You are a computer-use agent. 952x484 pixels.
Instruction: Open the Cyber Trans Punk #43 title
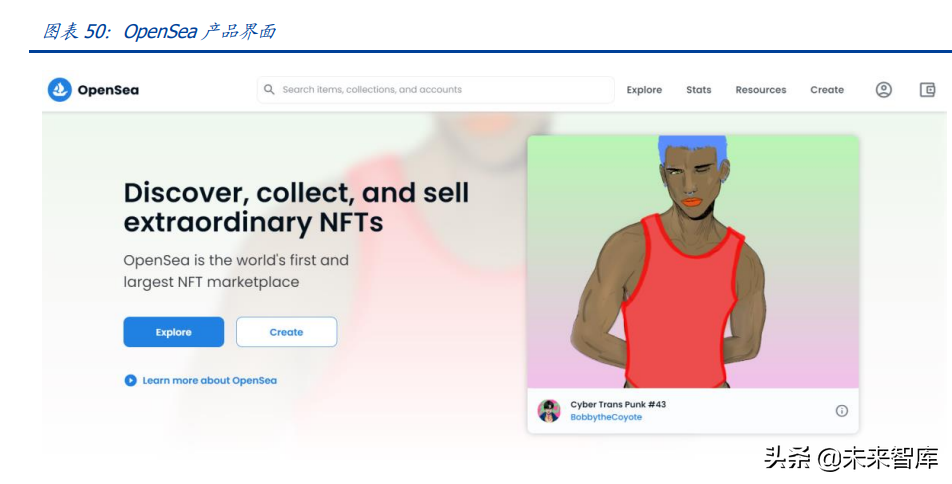617,404
